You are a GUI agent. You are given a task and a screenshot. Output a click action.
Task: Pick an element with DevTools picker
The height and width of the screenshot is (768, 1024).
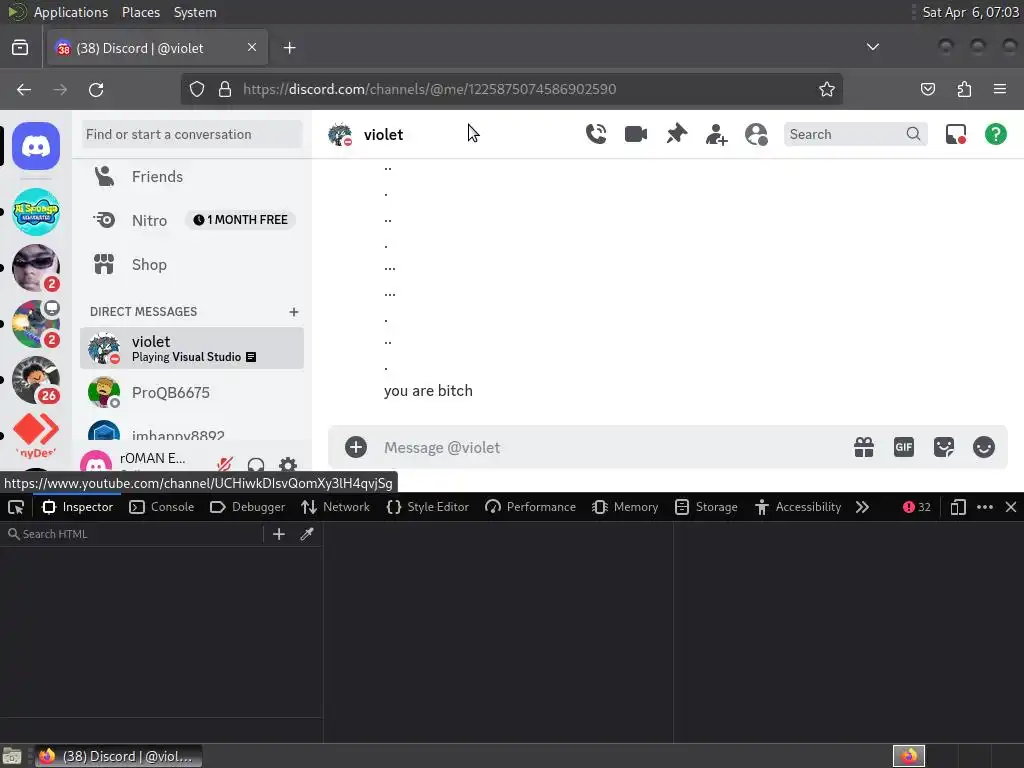point(16,507)
